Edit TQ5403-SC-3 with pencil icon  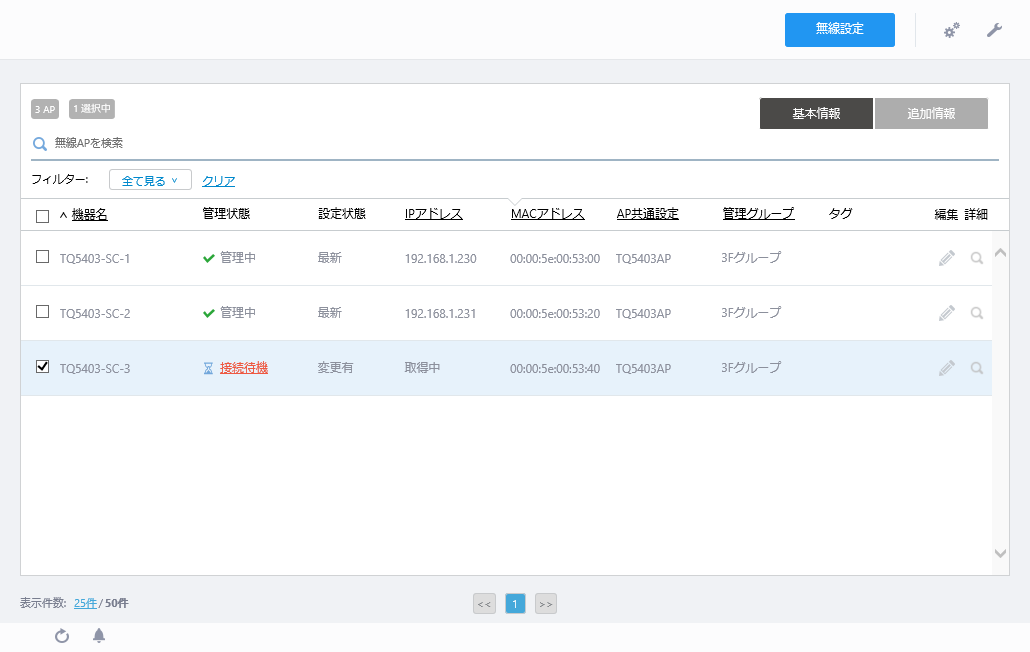pyautogui.click(x=947, y=368)
